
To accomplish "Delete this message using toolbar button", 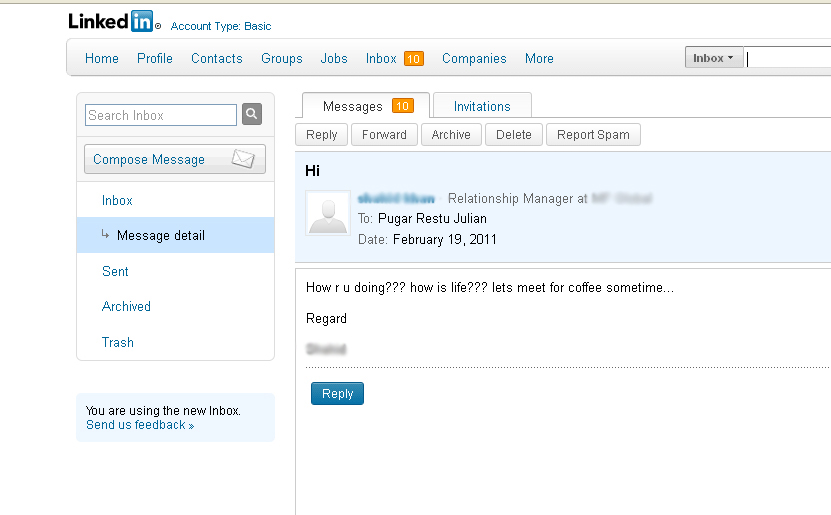I will point(514,135).
